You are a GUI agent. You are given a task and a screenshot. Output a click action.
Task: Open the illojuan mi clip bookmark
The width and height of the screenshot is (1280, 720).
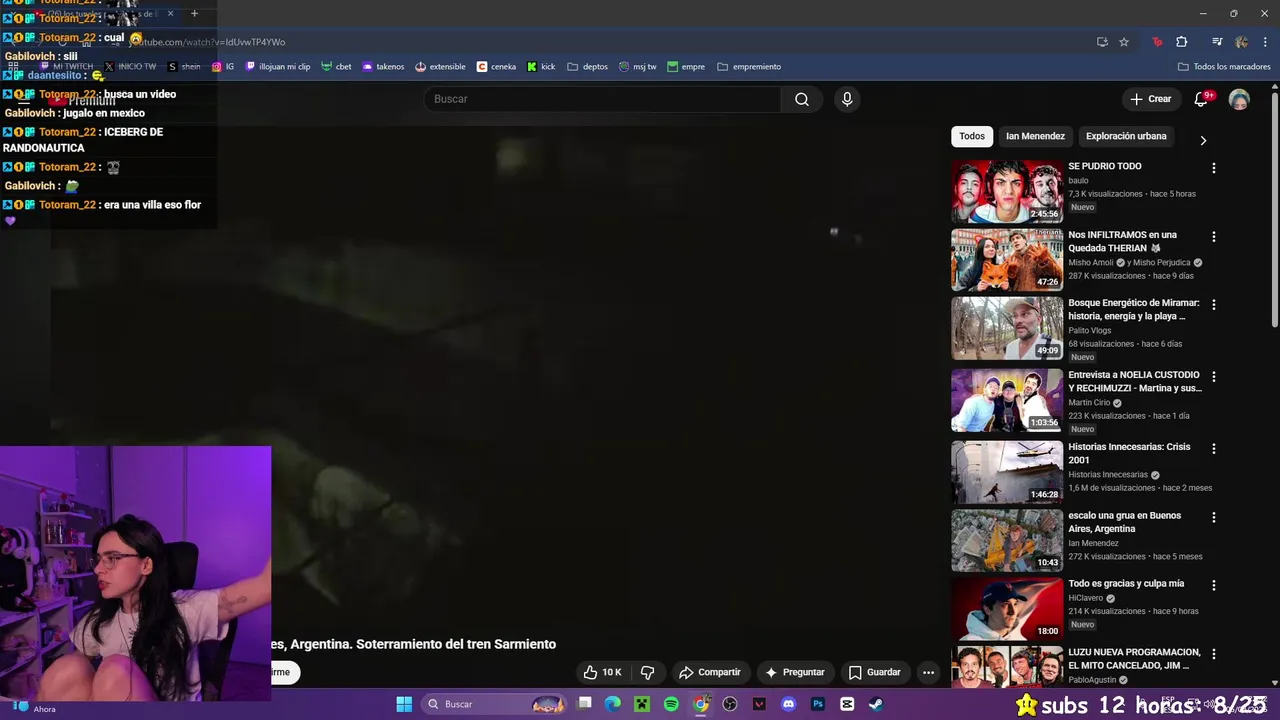pos(278,67)
